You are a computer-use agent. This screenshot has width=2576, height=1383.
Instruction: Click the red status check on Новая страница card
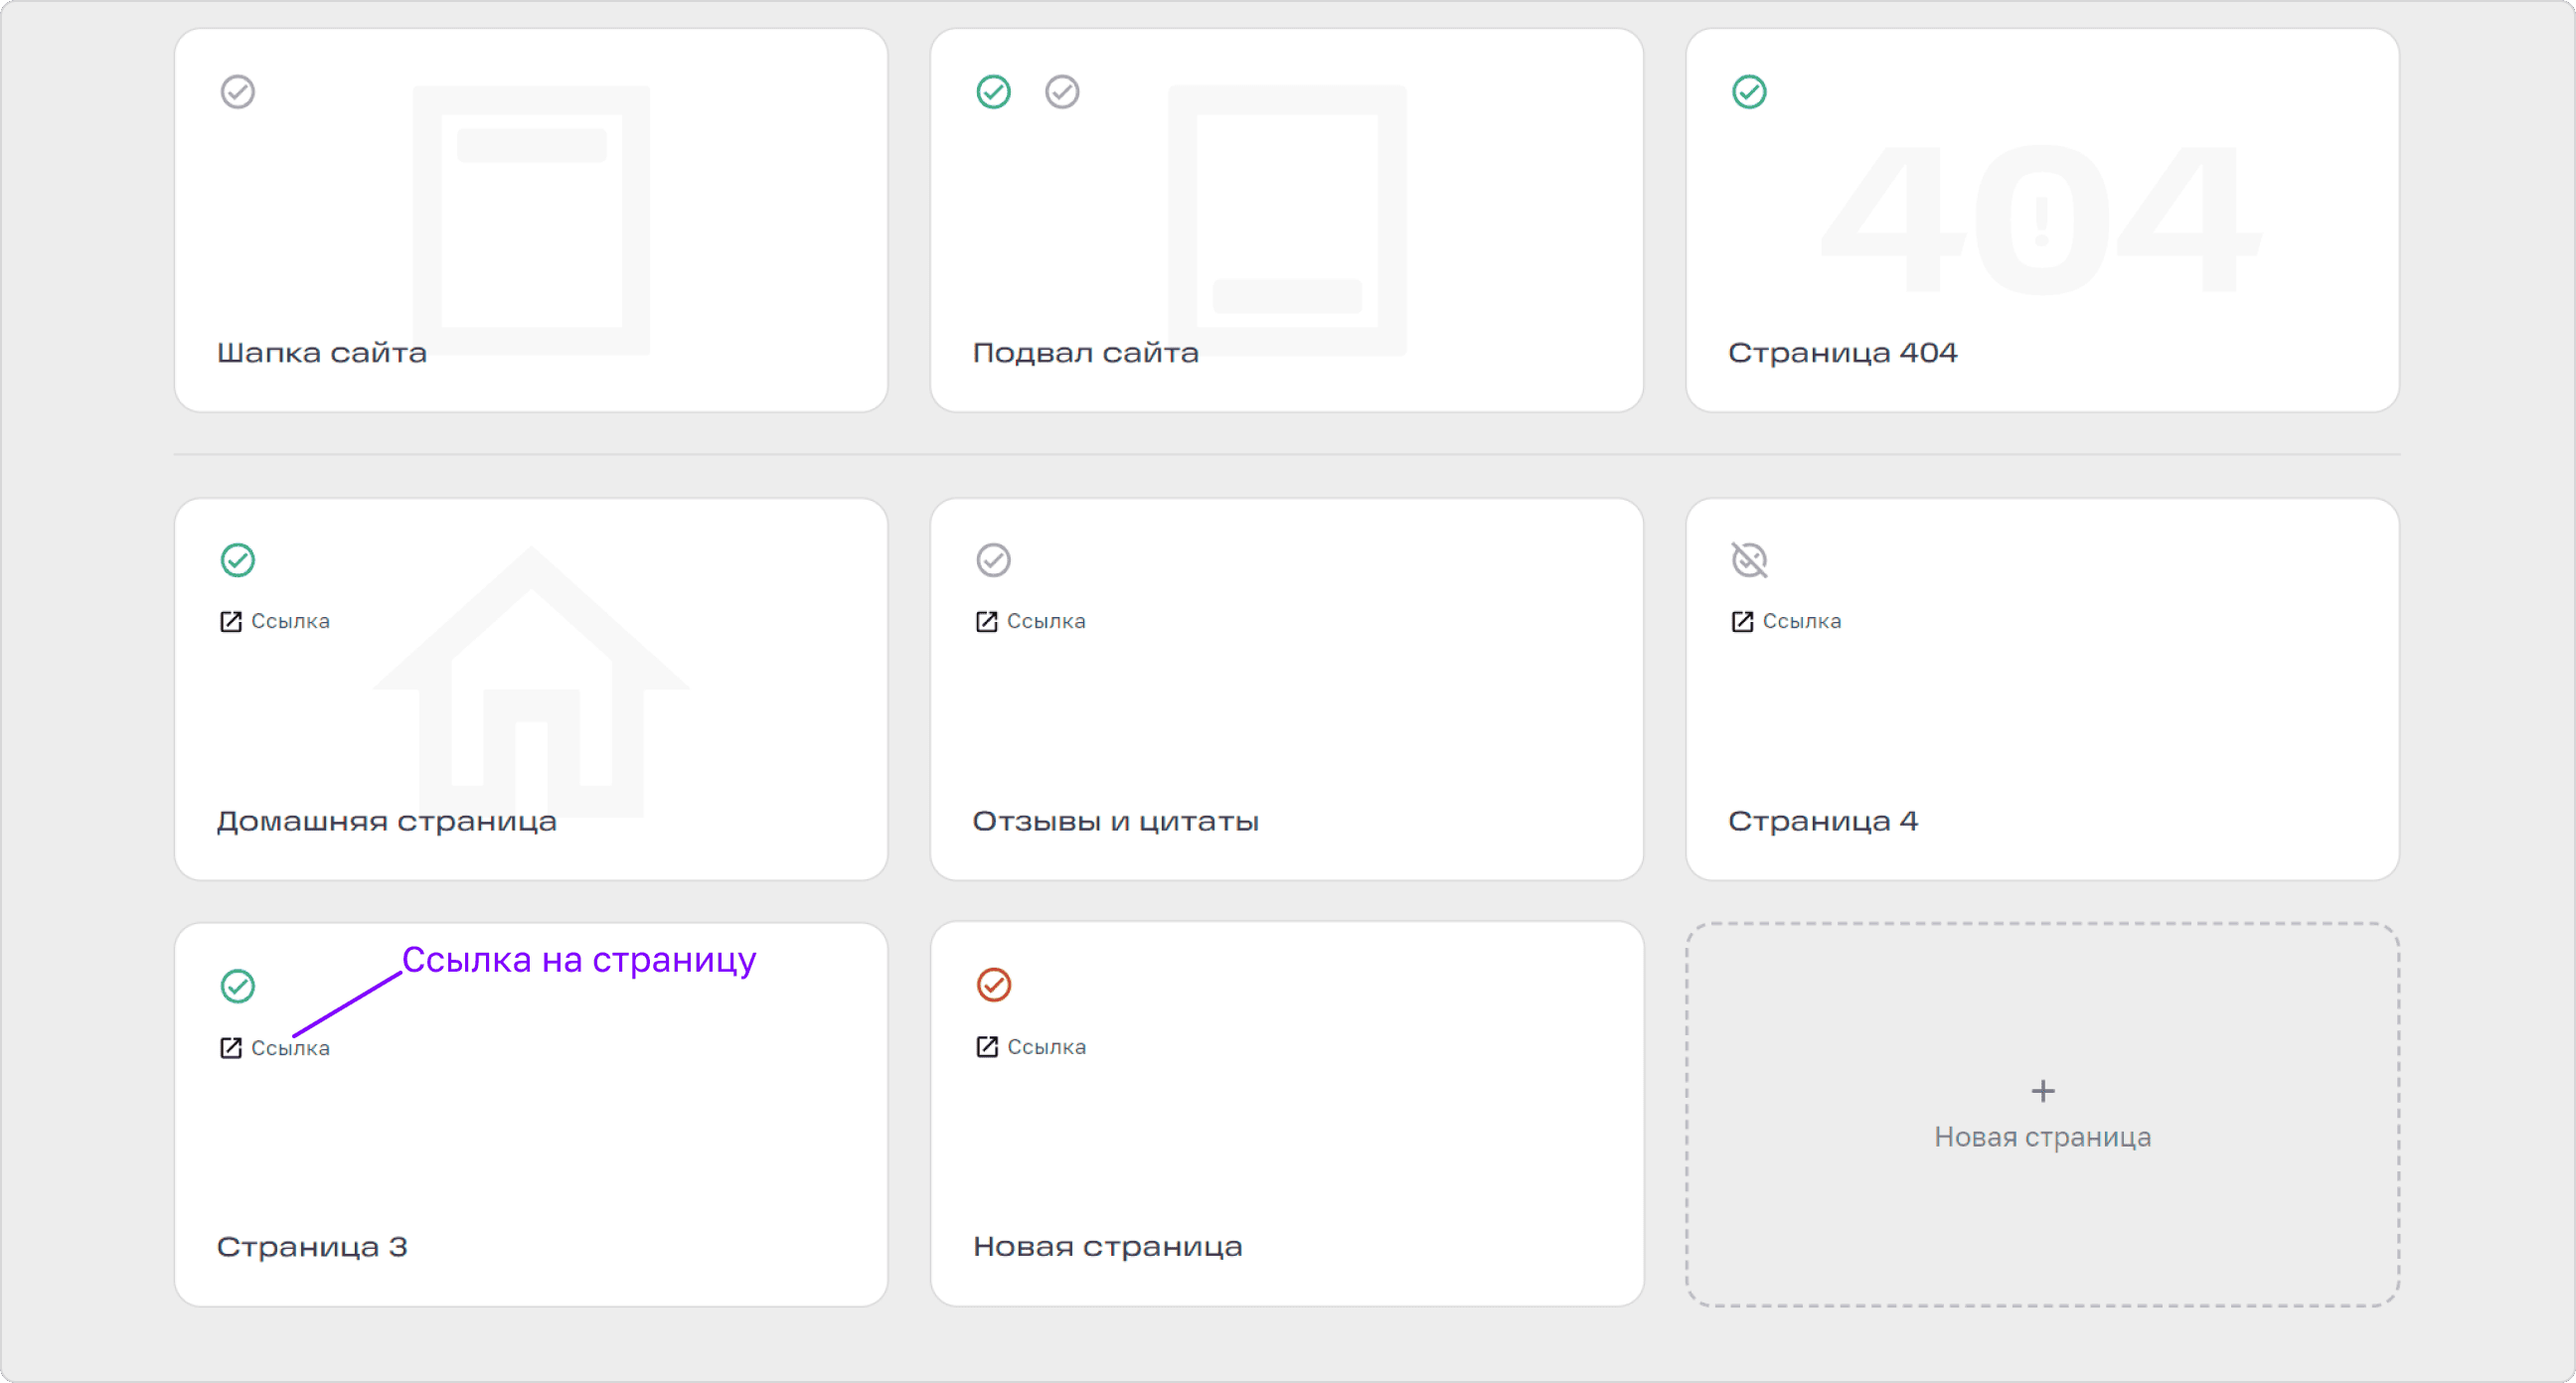click(x=994, y=985)
